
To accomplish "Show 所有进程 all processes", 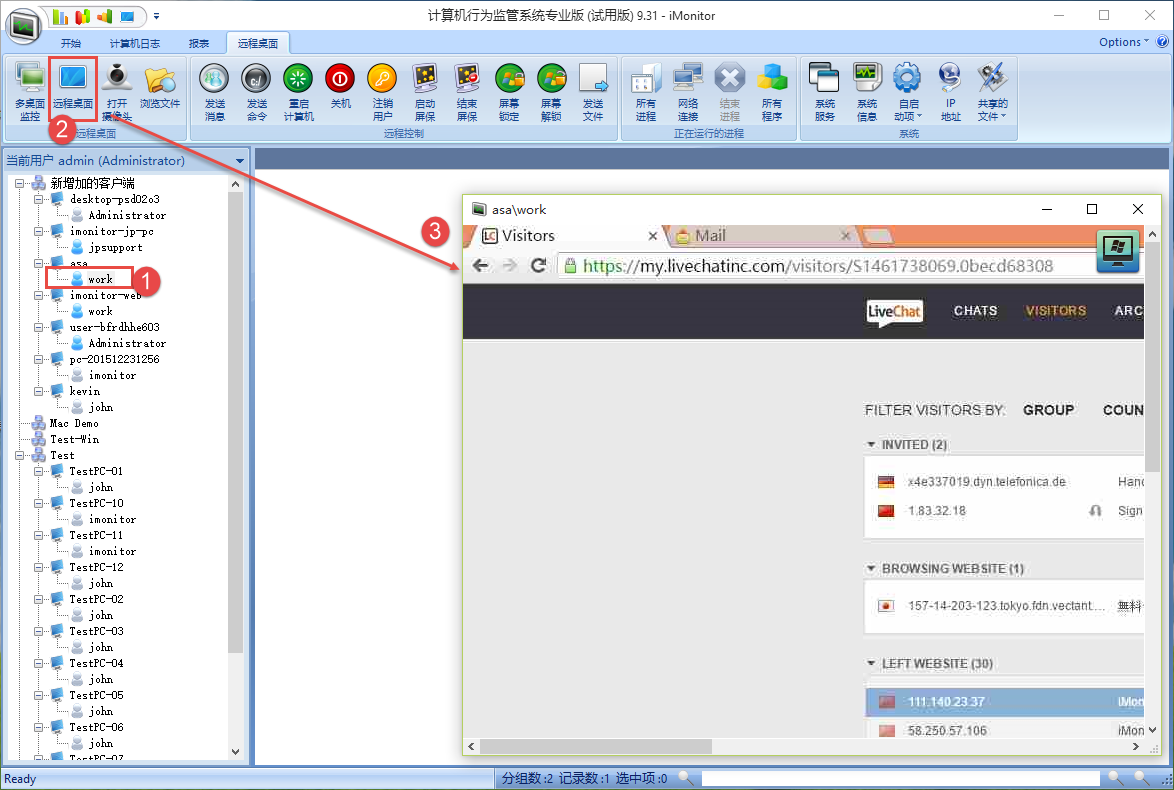I will [x=645, y=92].
